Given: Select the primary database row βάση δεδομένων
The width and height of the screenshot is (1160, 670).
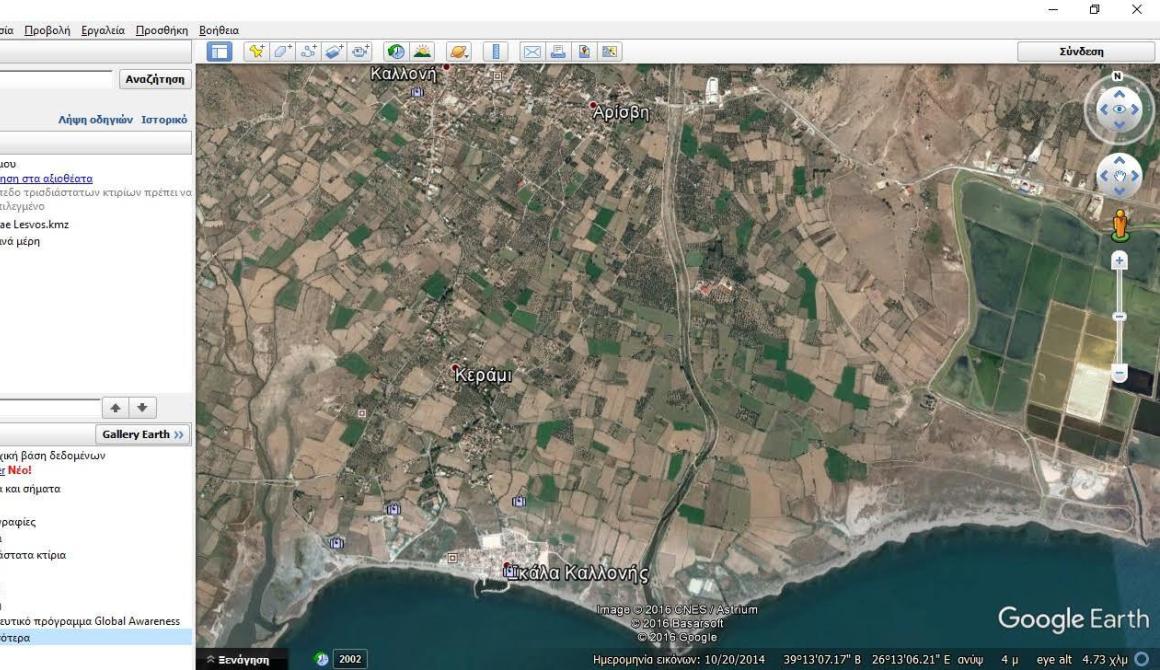Looking at the screenshot, I should coord(53,456).
